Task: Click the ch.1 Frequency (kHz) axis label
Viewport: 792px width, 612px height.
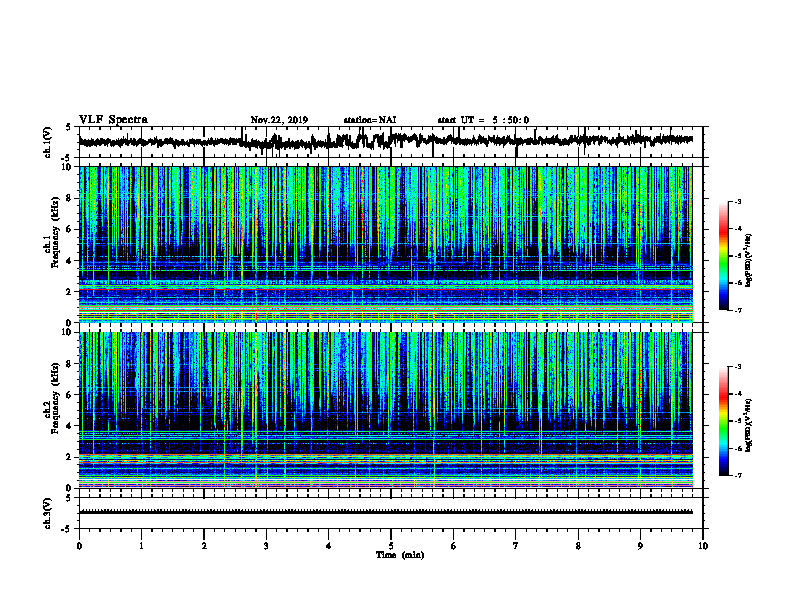Action: pos(52,233)
